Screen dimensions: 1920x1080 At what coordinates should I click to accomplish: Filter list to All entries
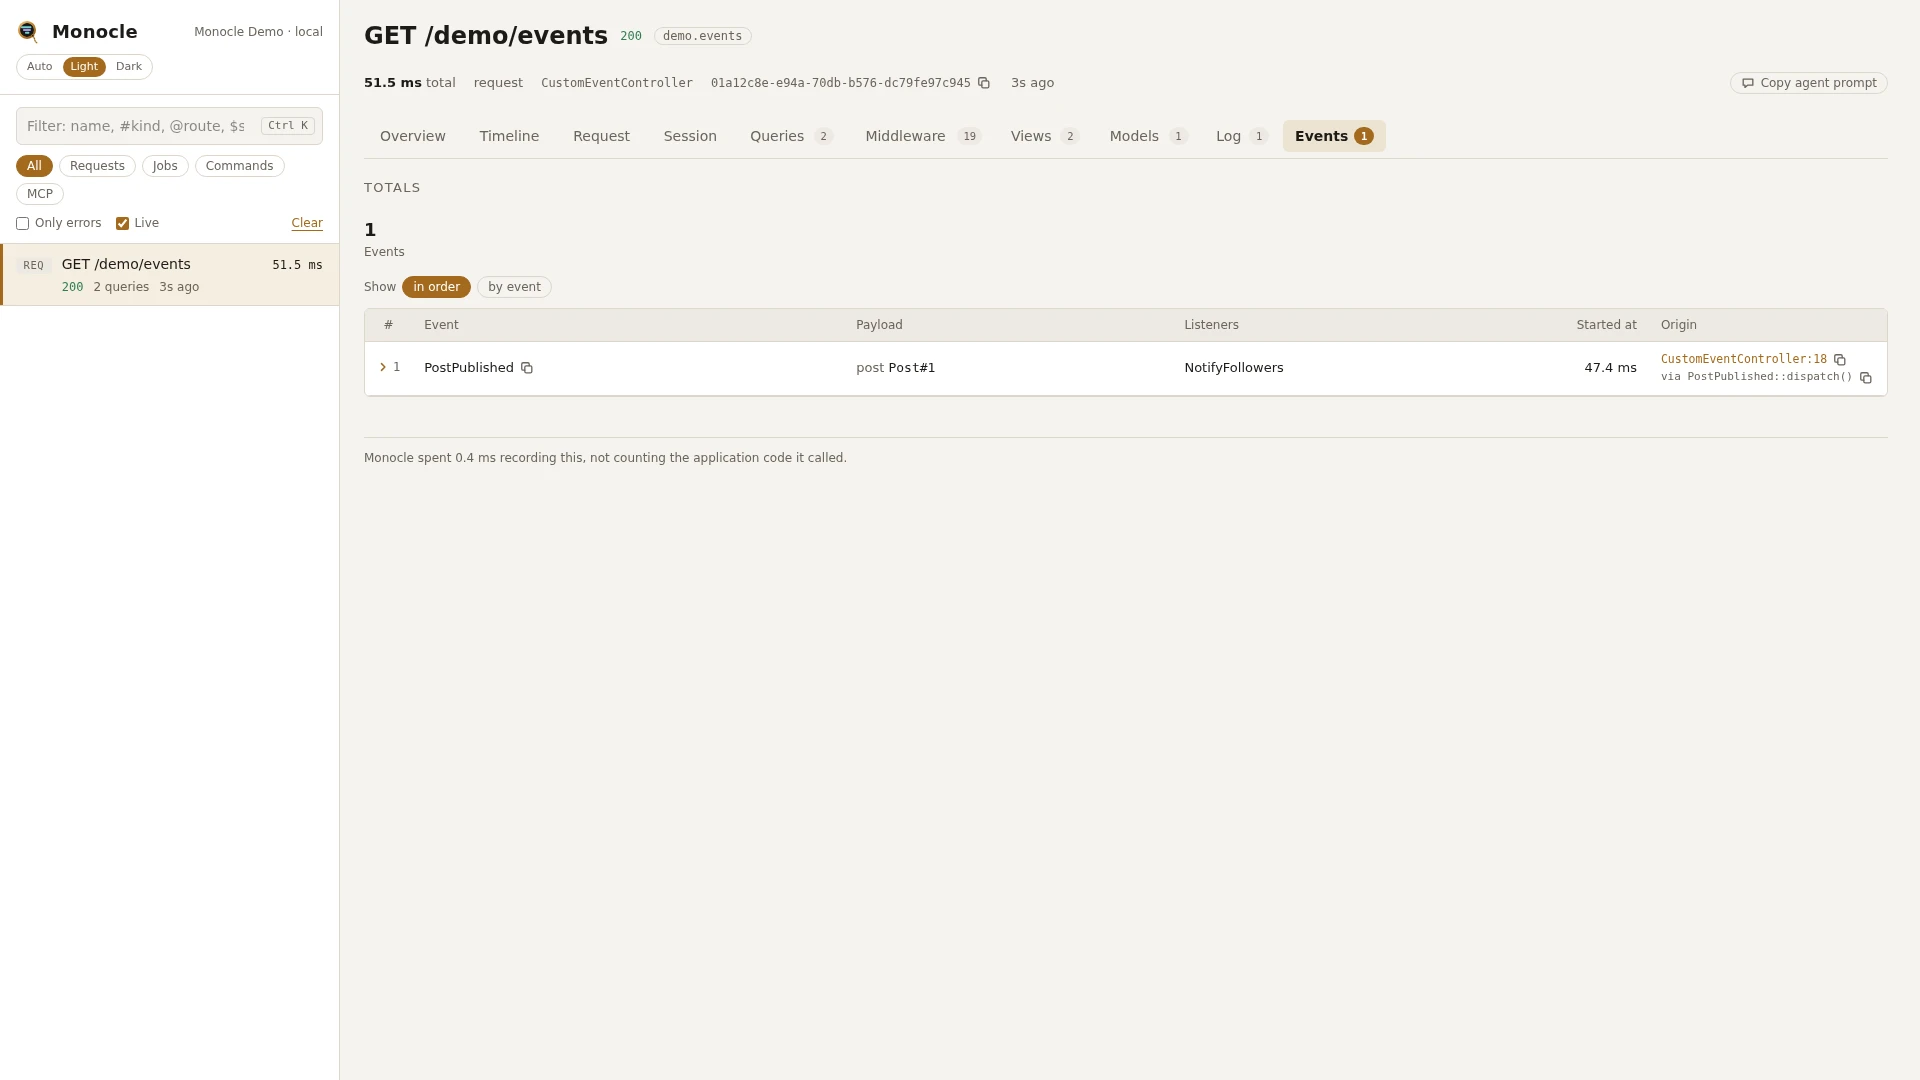point(34,166)
